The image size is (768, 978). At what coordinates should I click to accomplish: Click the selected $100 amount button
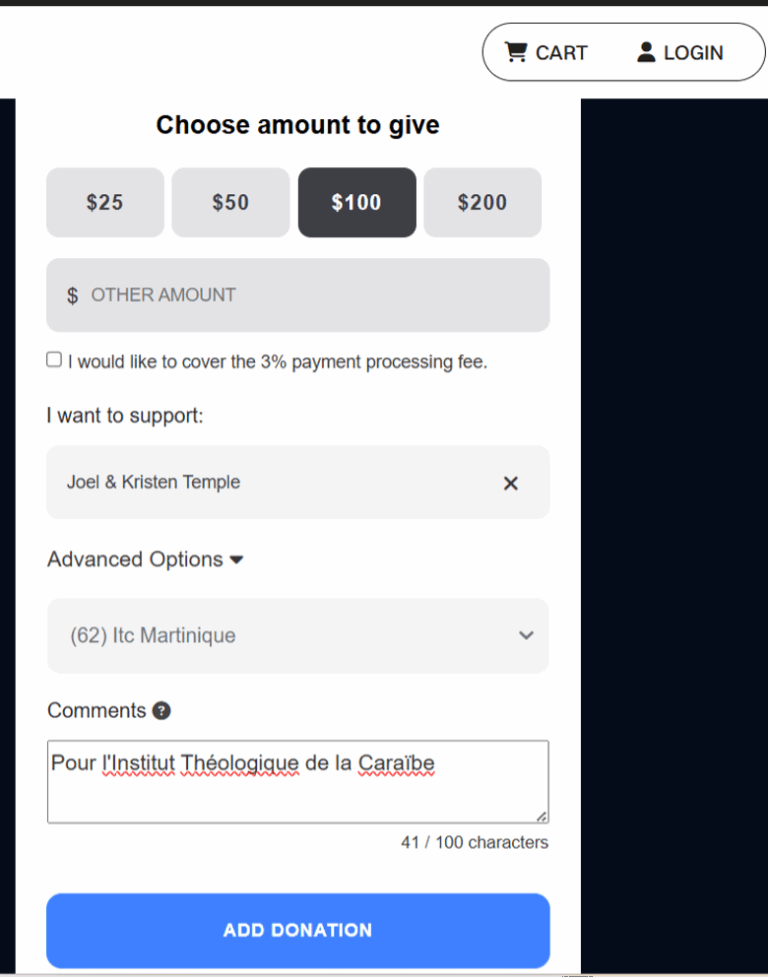[356, 202]
